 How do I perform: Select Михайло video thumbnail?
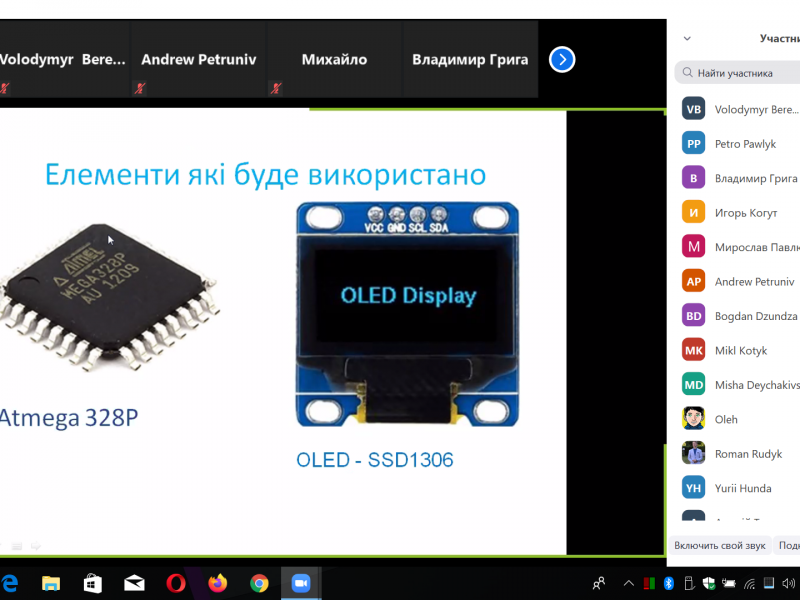334,60
